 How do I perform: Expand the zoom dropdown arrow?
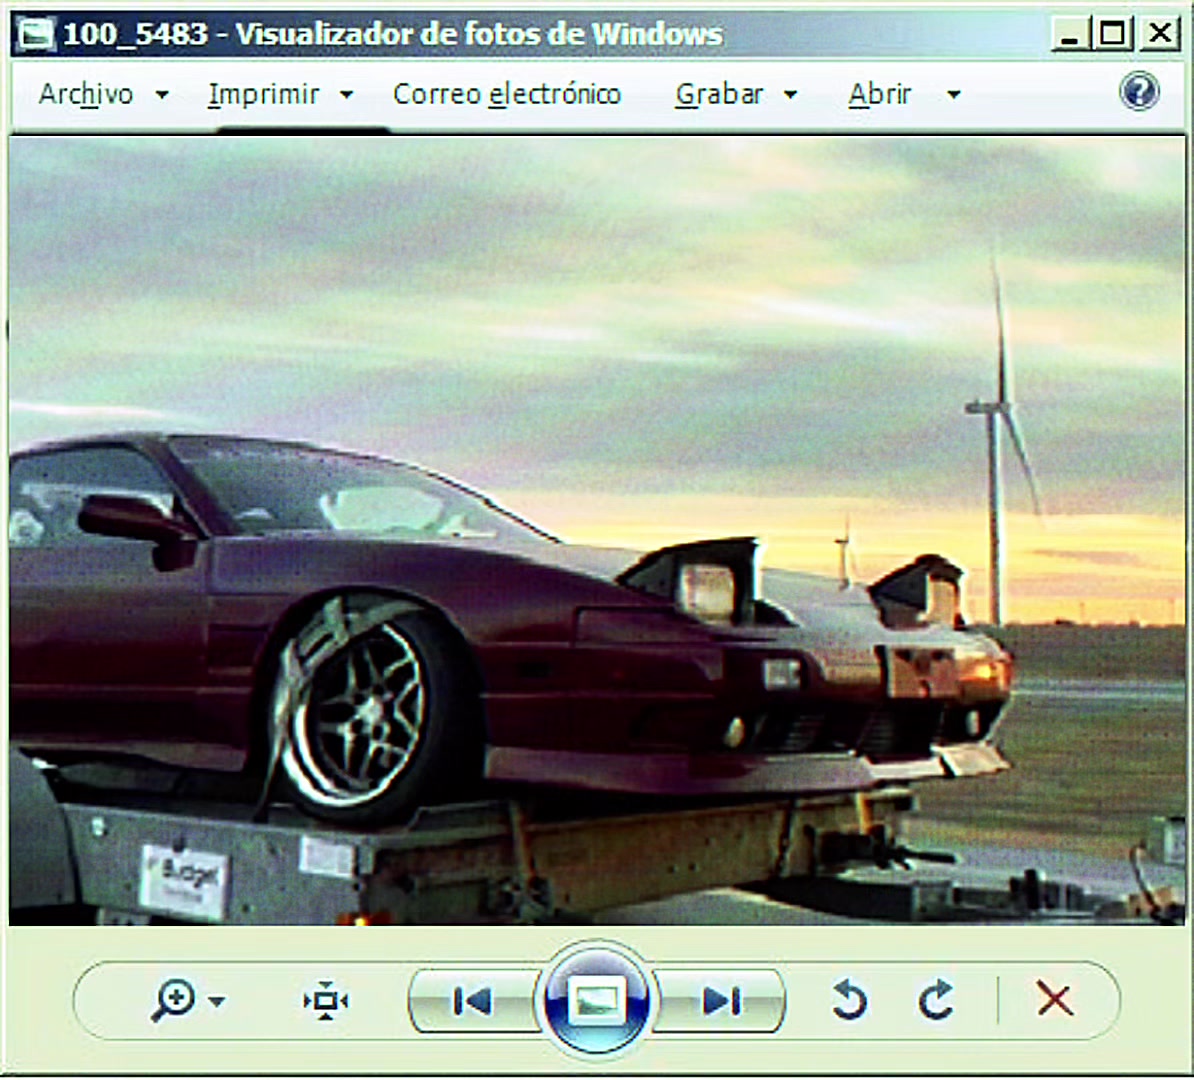217,1002
